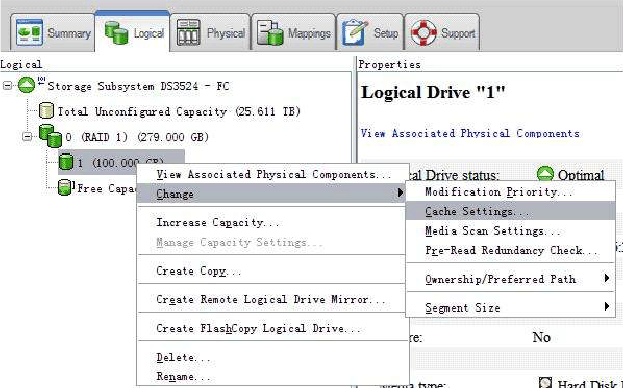The width and height of the screenshot is (623, 388).
Task: Click the green cylinders Logical icon
Action: 116,33
